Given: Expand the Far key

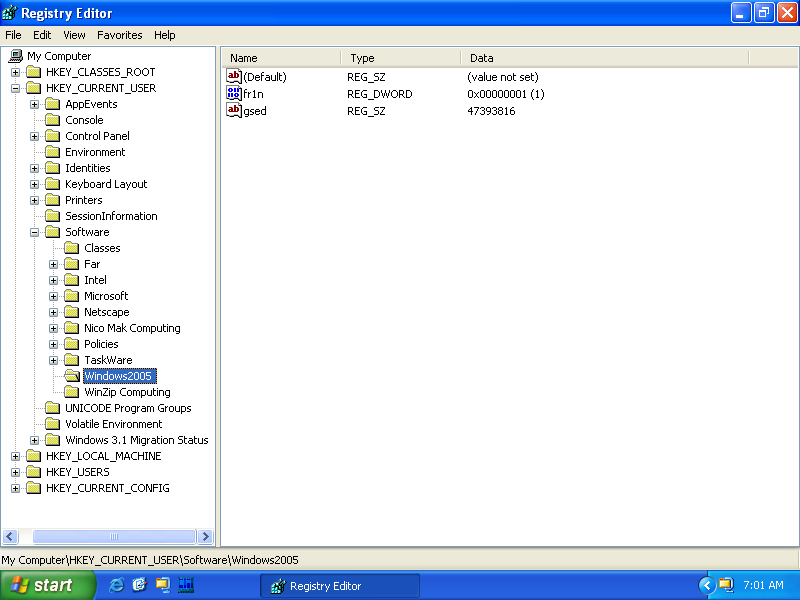Looking at the screenshot, I should pyautogui.click(x=53, y=264).
